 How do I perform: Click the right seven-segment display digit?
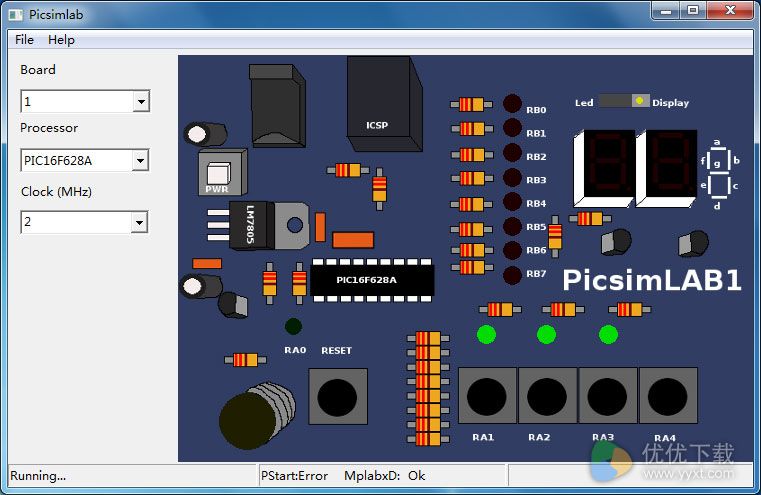coord(666,168)
